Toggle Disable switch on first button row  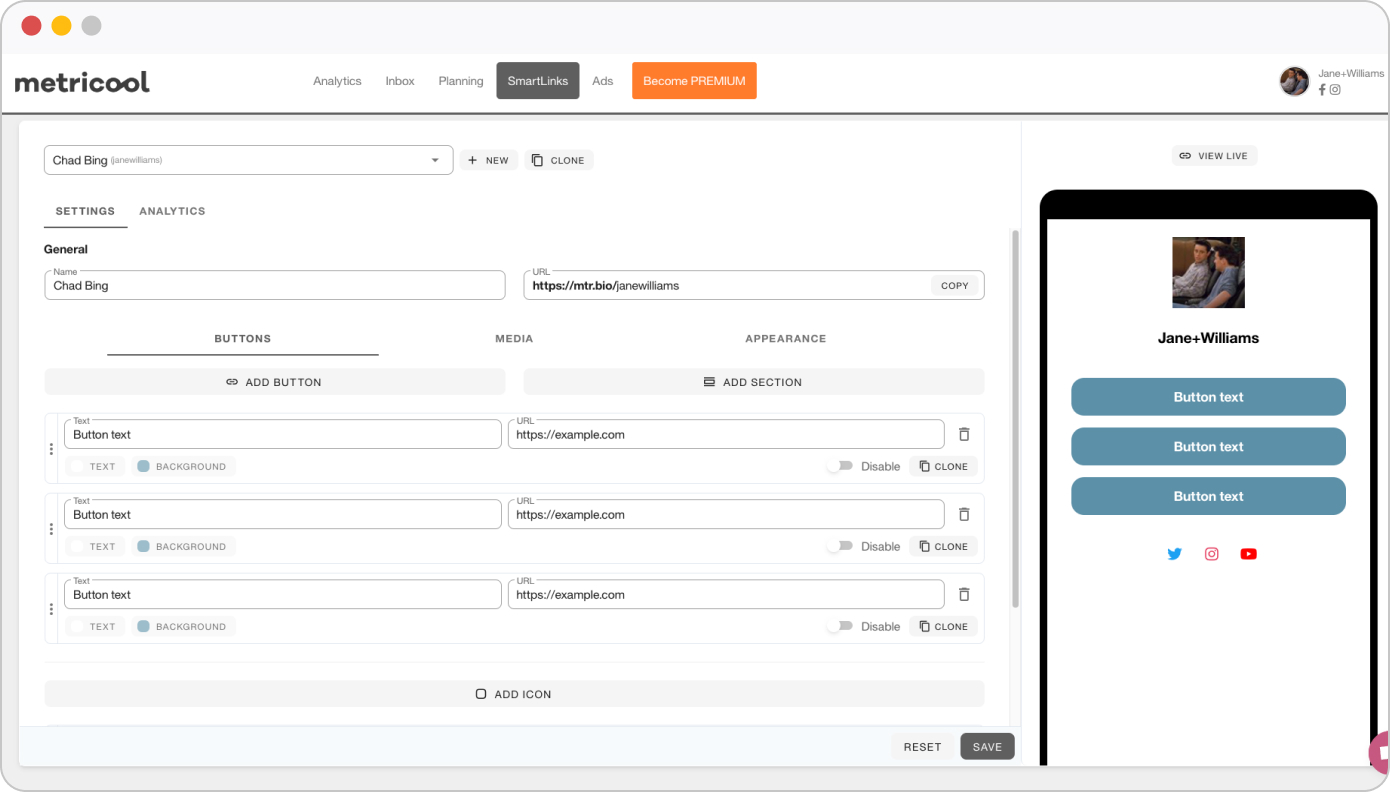coord(840,466)
